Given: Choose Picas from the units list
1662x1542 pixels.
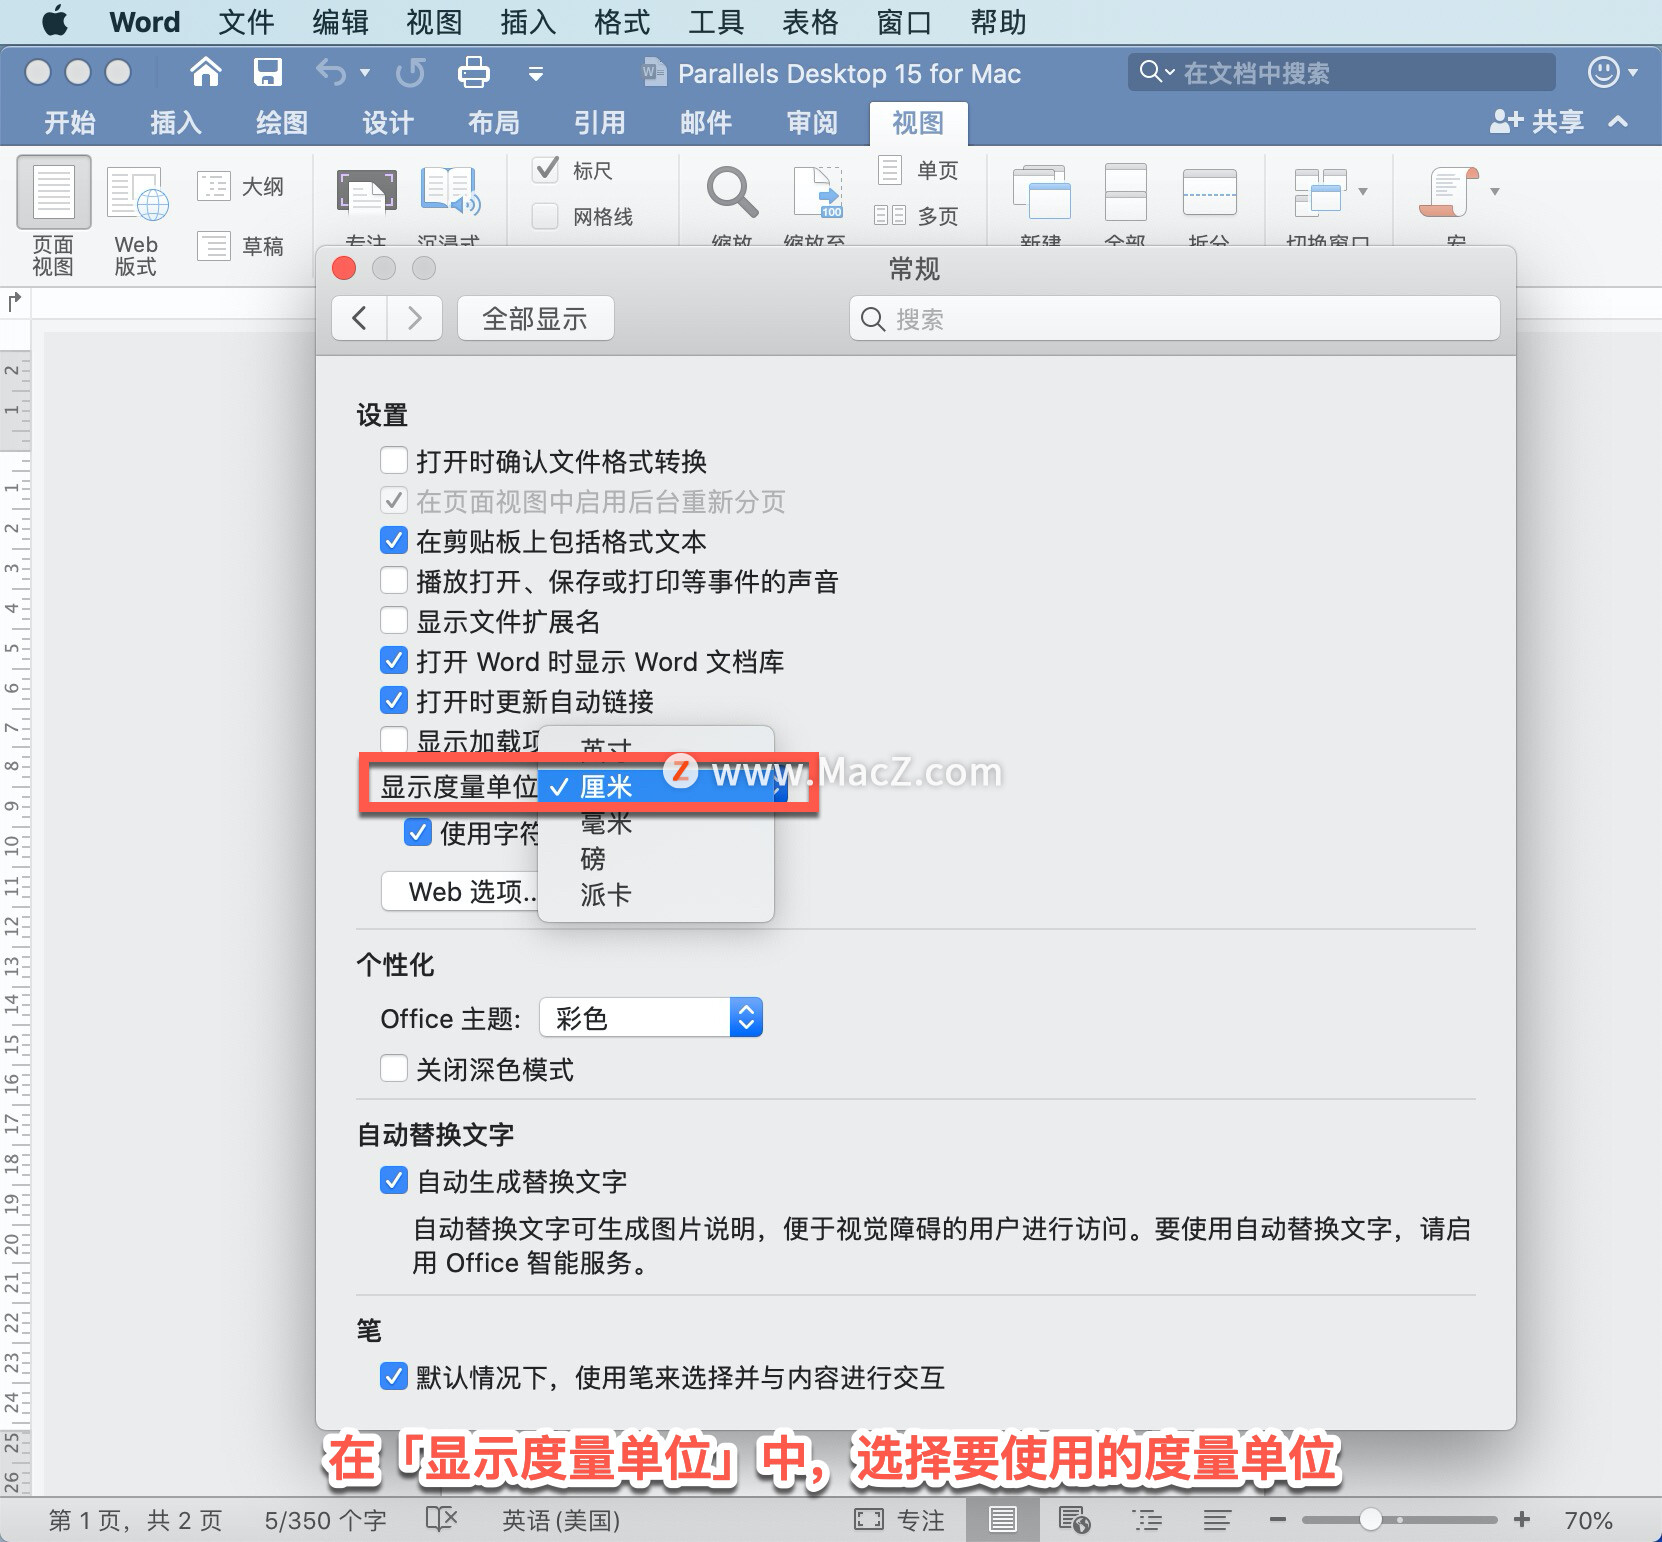Looking at the screenshot, I should pos(606,895).
